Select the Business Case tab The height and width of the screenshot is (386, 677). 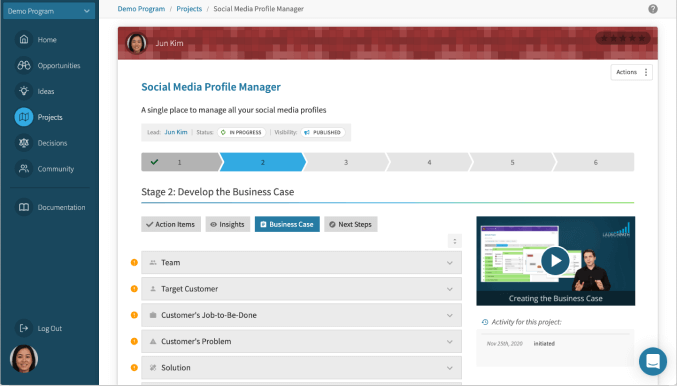287,224
